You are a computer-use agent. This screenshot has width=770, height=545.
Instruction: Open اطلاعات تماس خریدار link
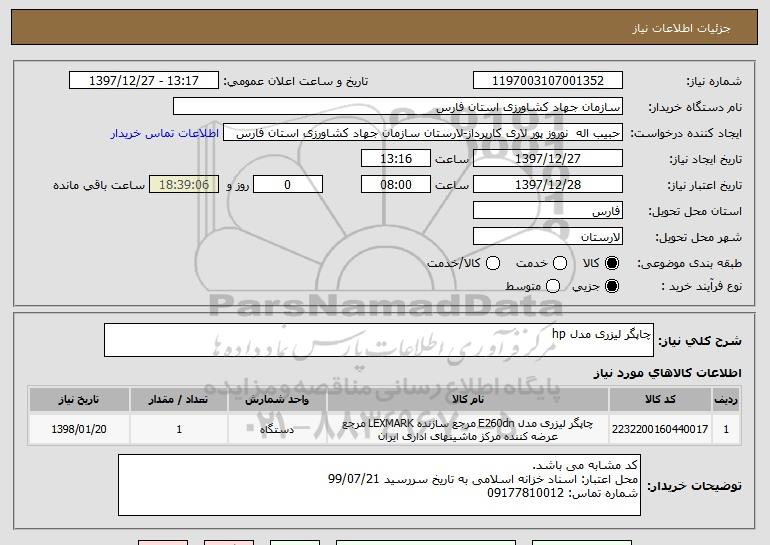click(x=165, y=133)
